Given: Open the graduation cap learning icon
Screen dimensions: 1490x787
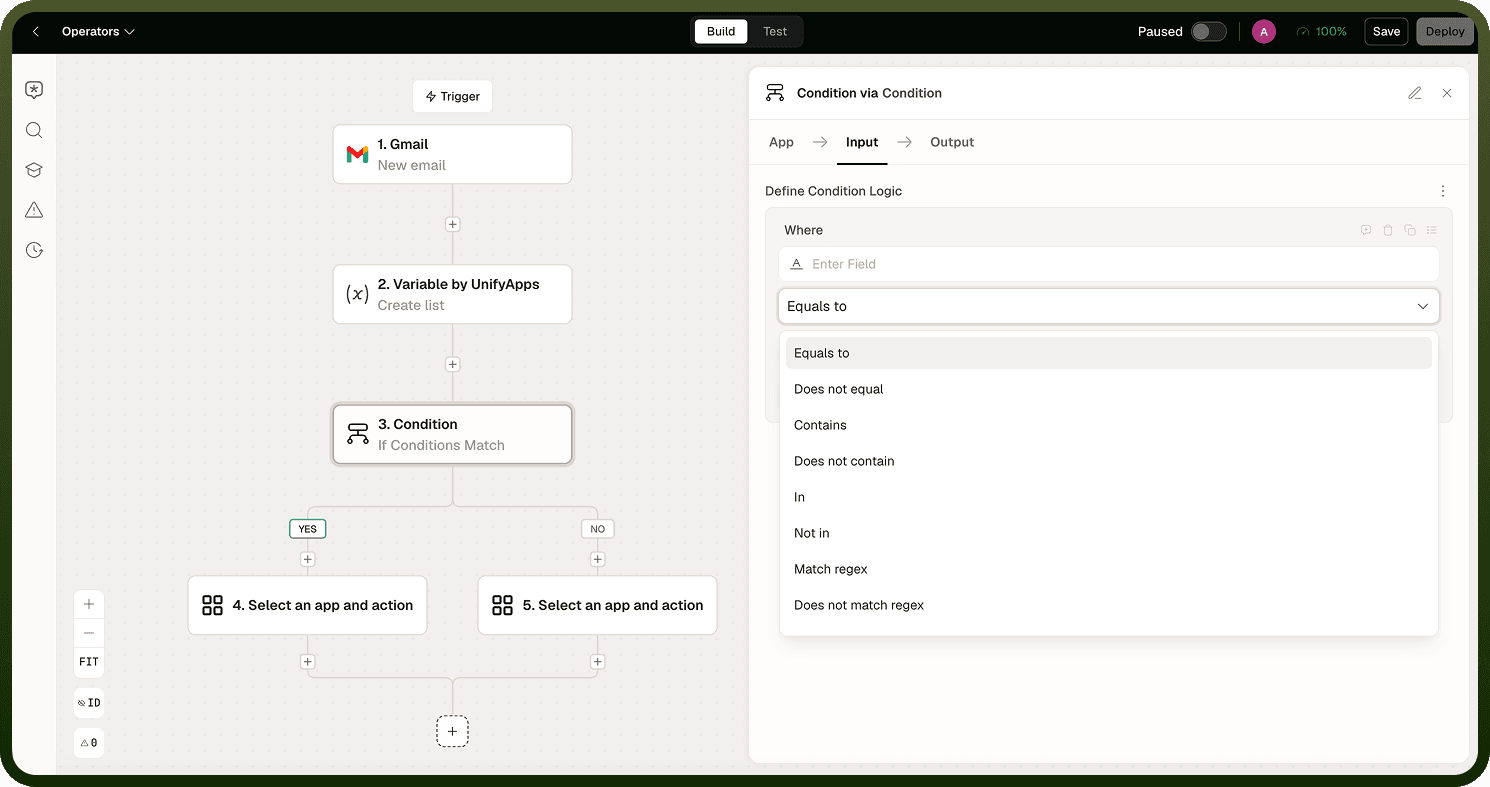Looking at the screenshot, I should [34, 170].
